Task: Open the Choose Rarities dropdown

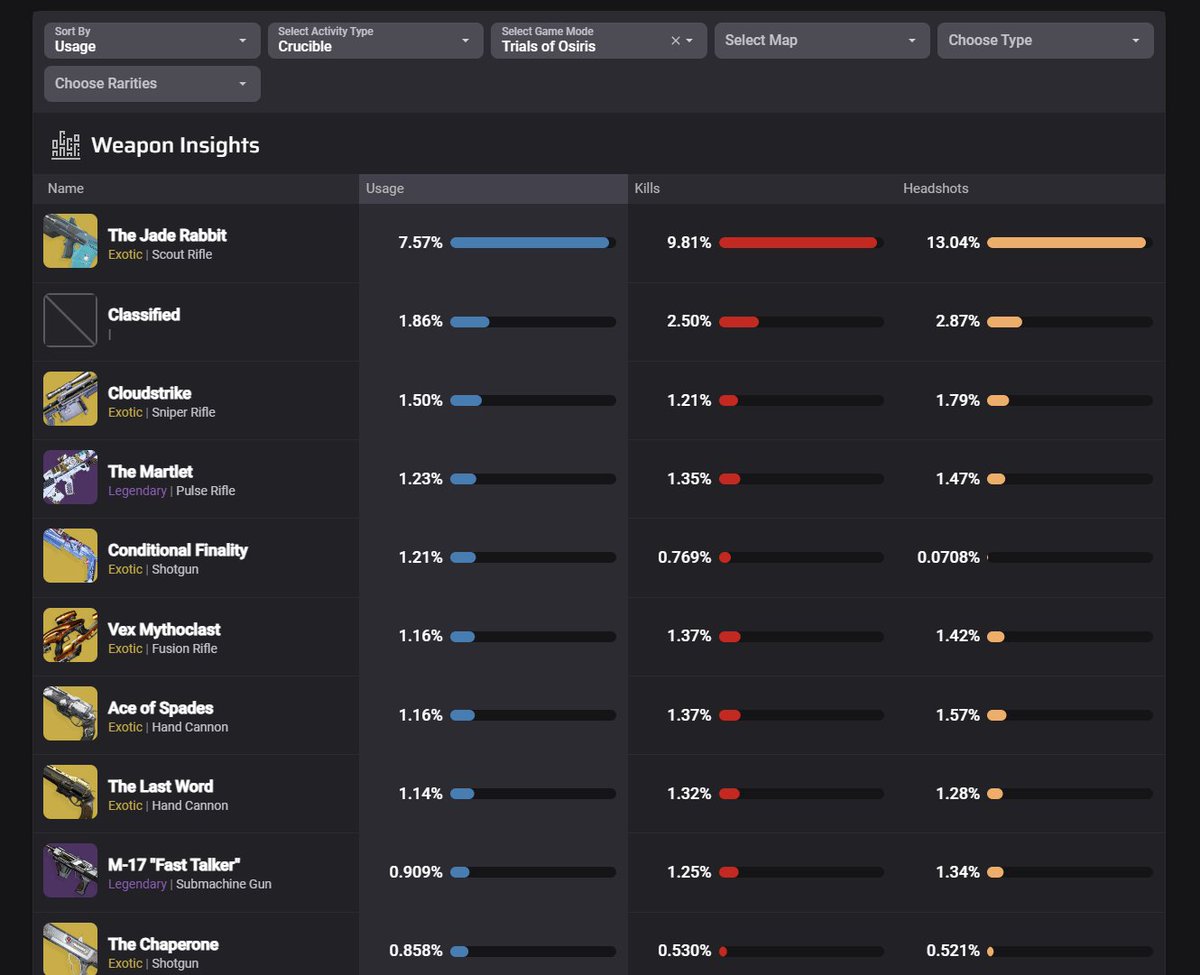Action: (x=152, y=84)
